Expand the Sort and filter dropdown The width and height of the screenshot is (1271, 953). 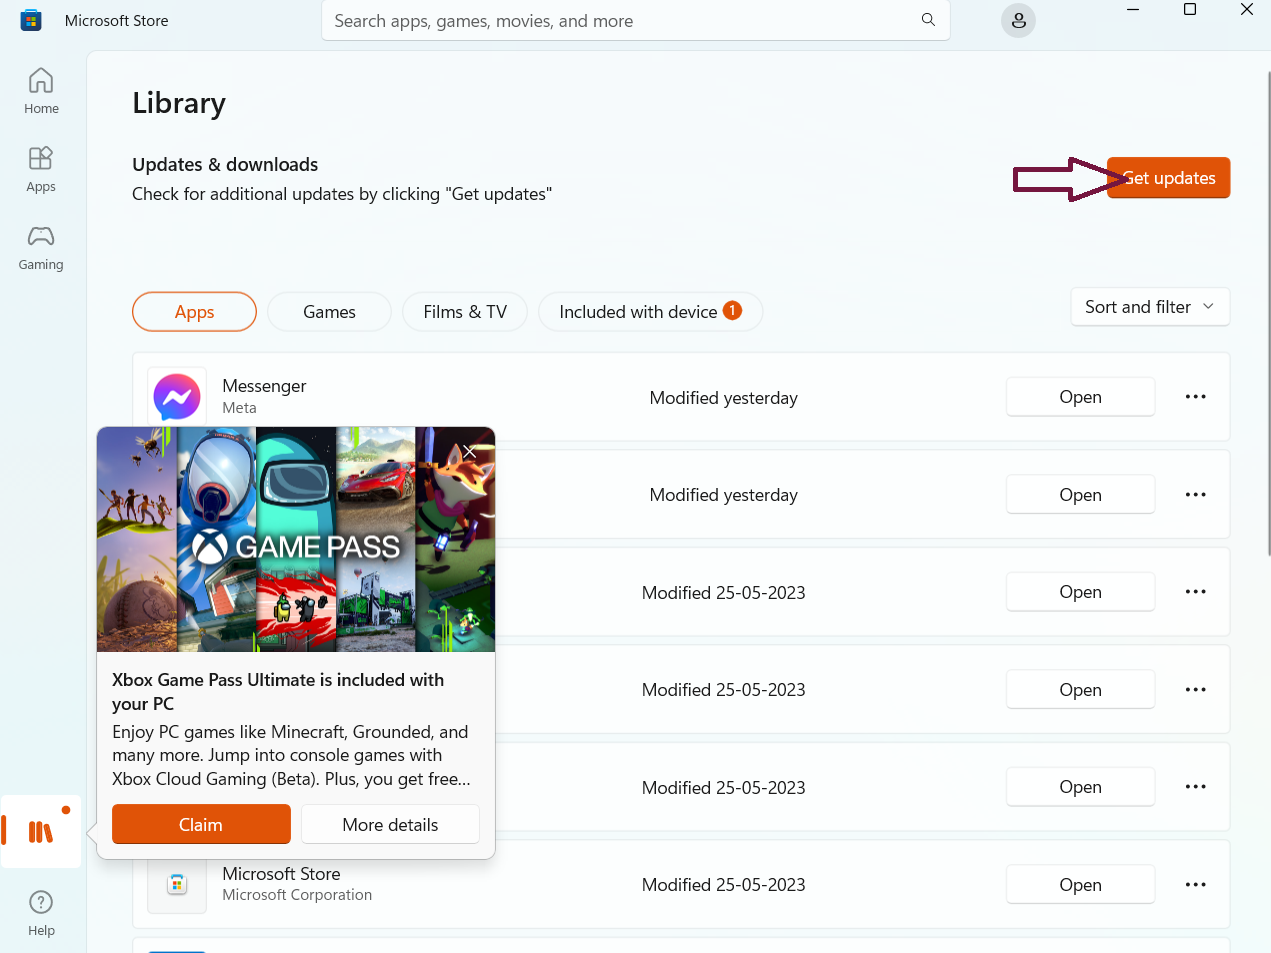click(1149, 307)
